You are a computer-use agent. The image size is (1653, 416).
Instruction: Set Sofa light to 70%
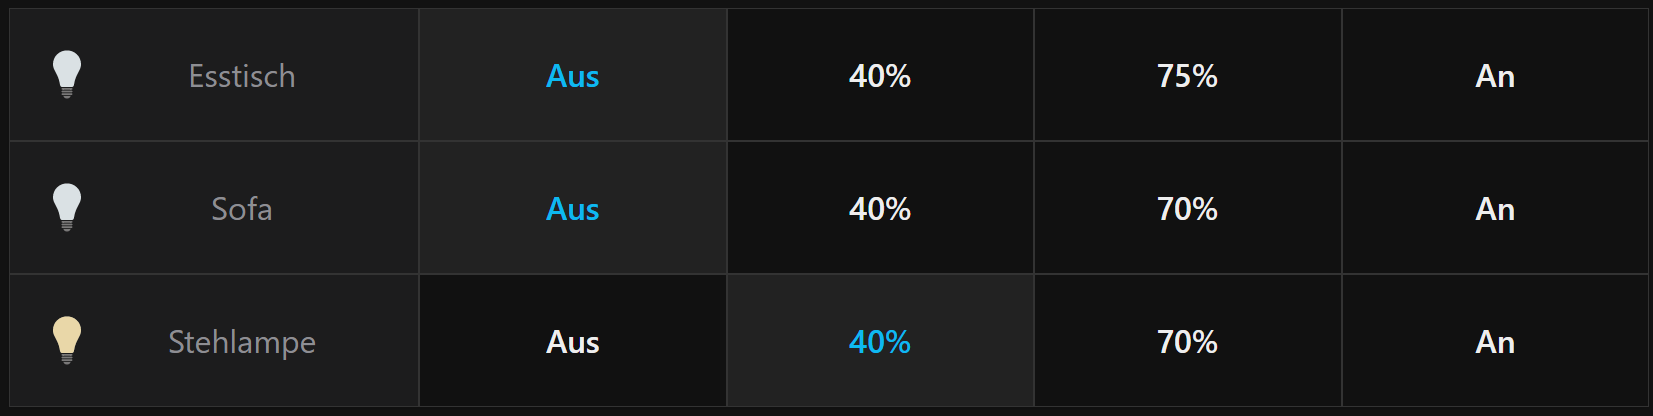click(1187, 209)
